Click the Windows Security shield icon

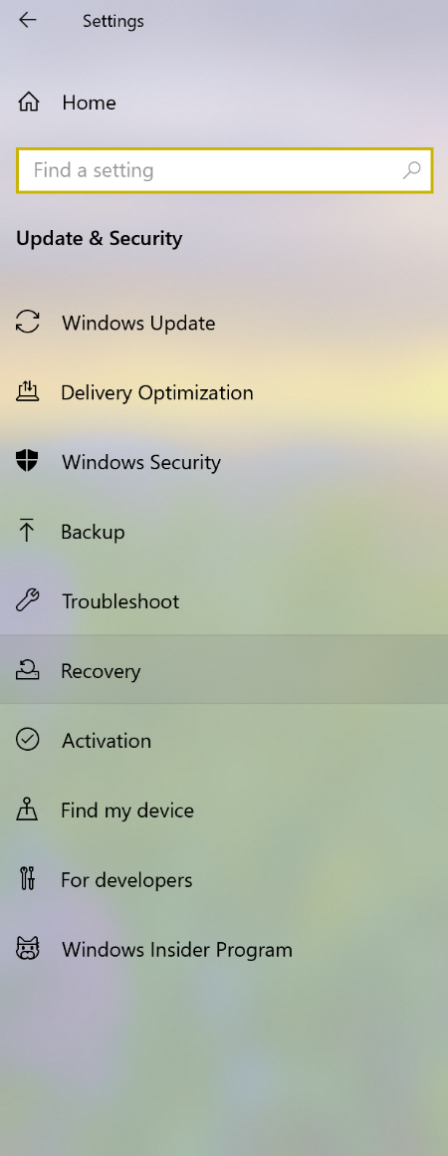tap(27, 462)
